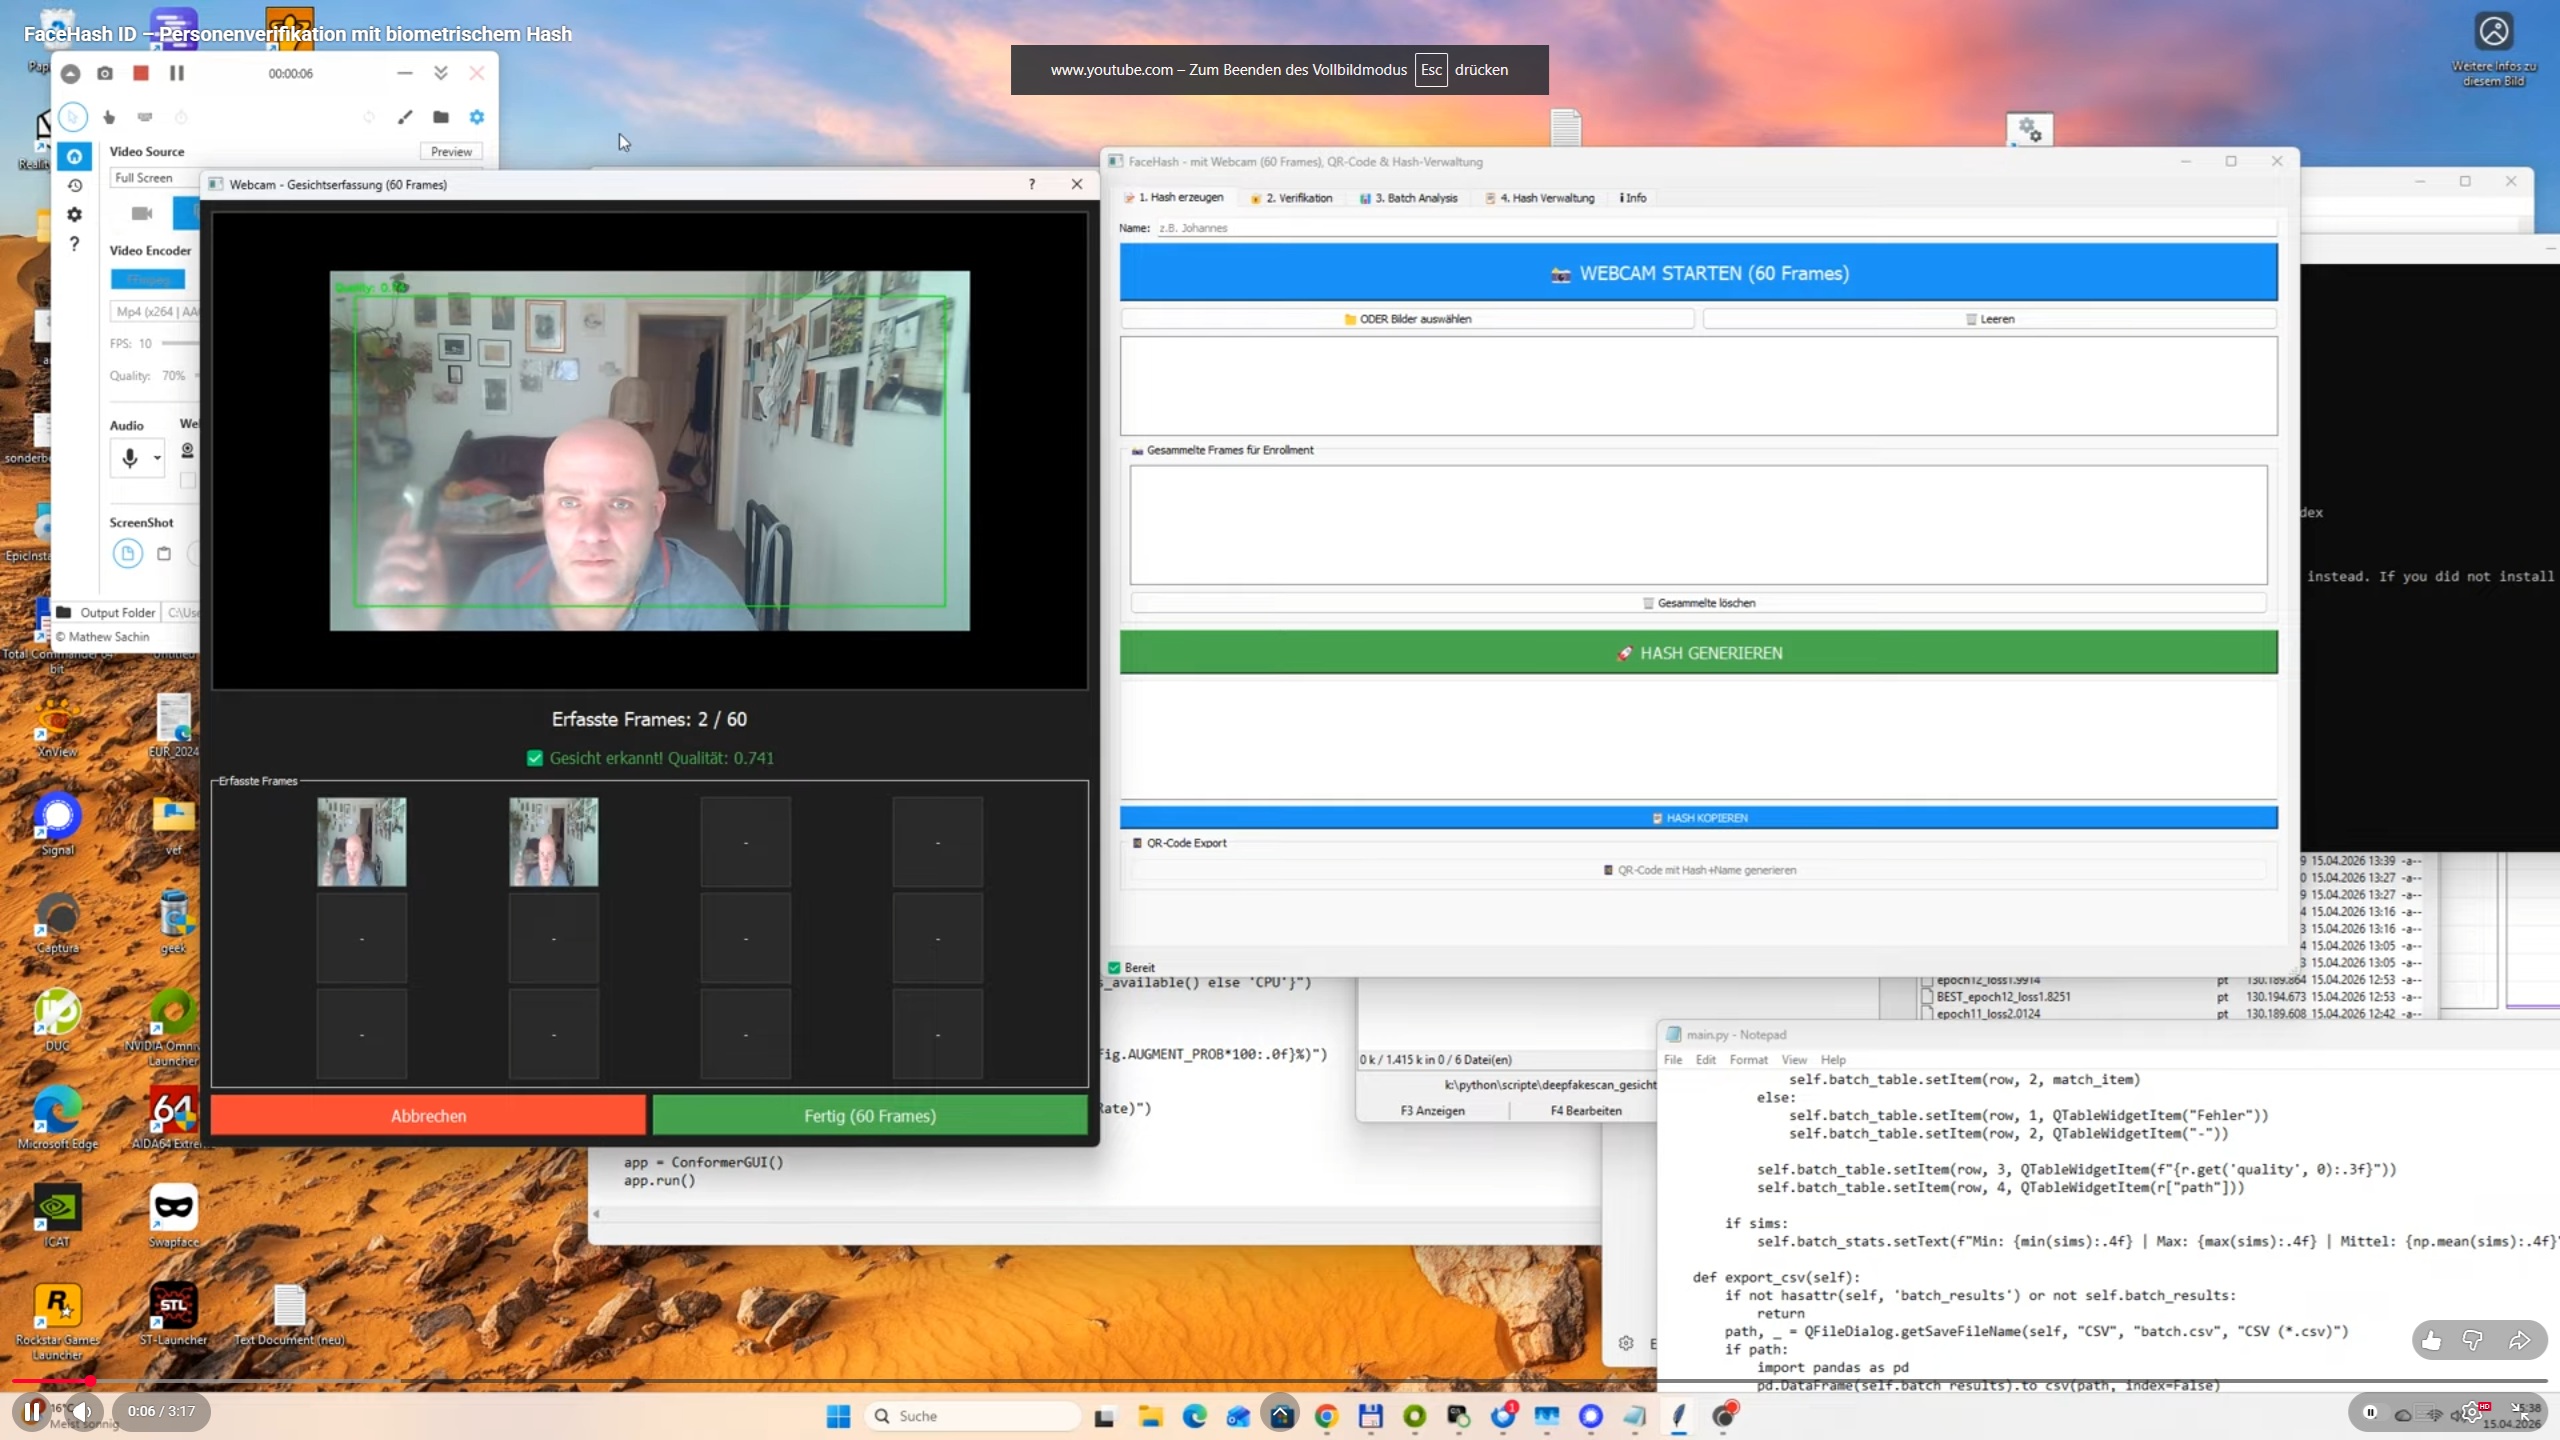
Task: Stop recording with the red square icon
Action: coord(141,73)
